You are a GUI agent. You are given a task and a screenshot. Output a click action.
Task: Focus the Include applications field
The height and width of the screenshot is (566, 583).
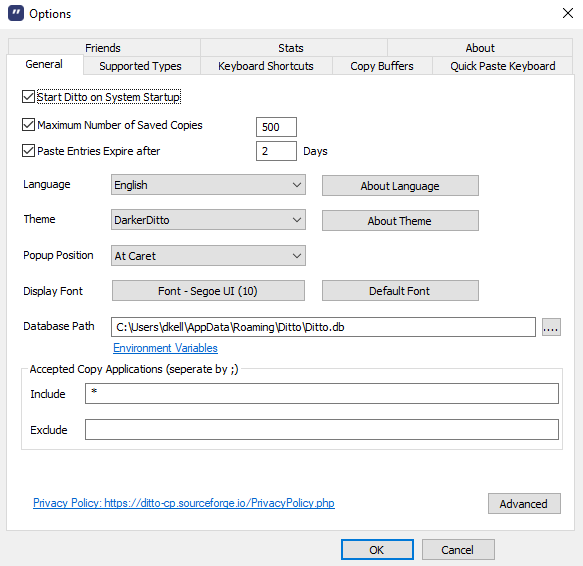tap(322, 393)
